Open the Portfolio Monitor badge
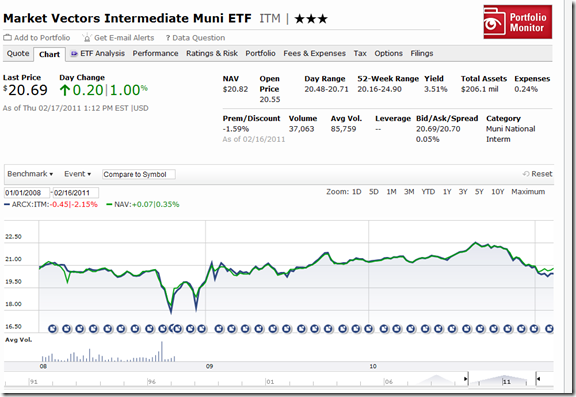 [x=518, y=22]
